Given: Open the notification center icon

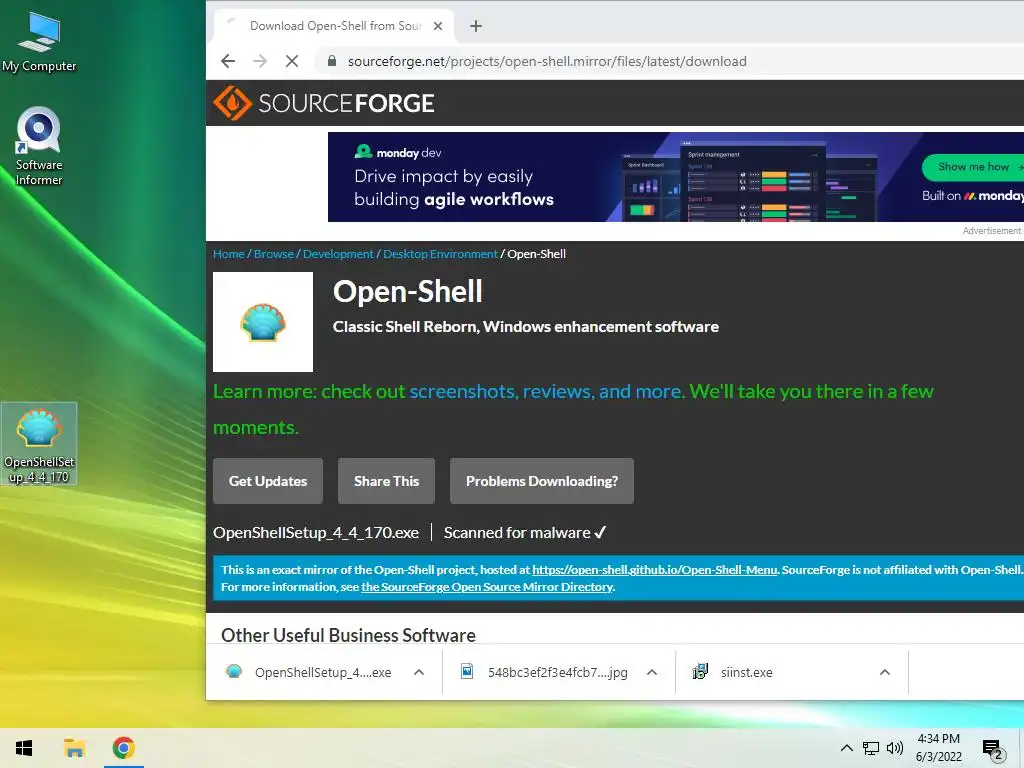Looking at the screenshot, I should pyautogui.click(x=993, y=750).
